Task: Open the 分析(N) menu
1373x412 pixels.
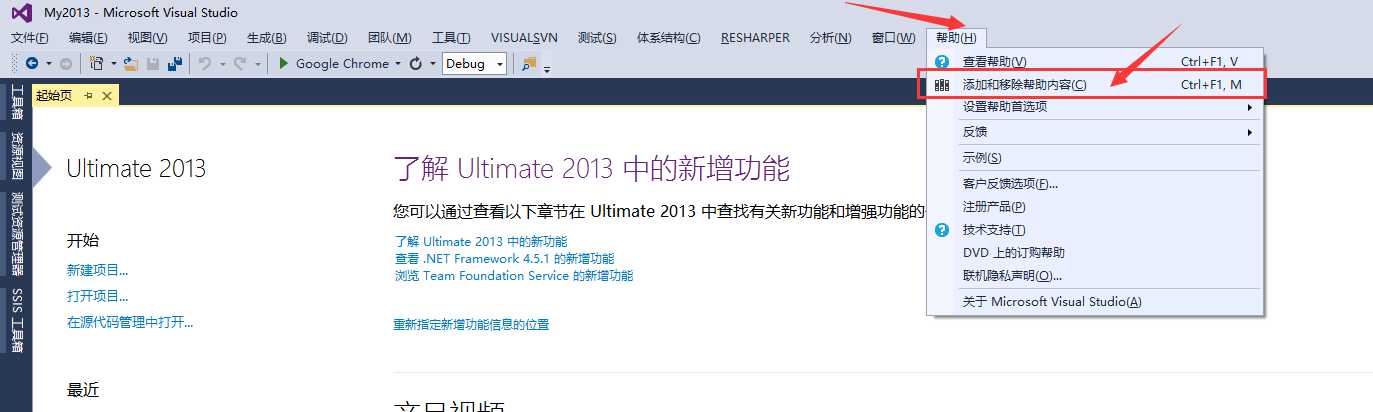Action: click(x=830, y=38)
